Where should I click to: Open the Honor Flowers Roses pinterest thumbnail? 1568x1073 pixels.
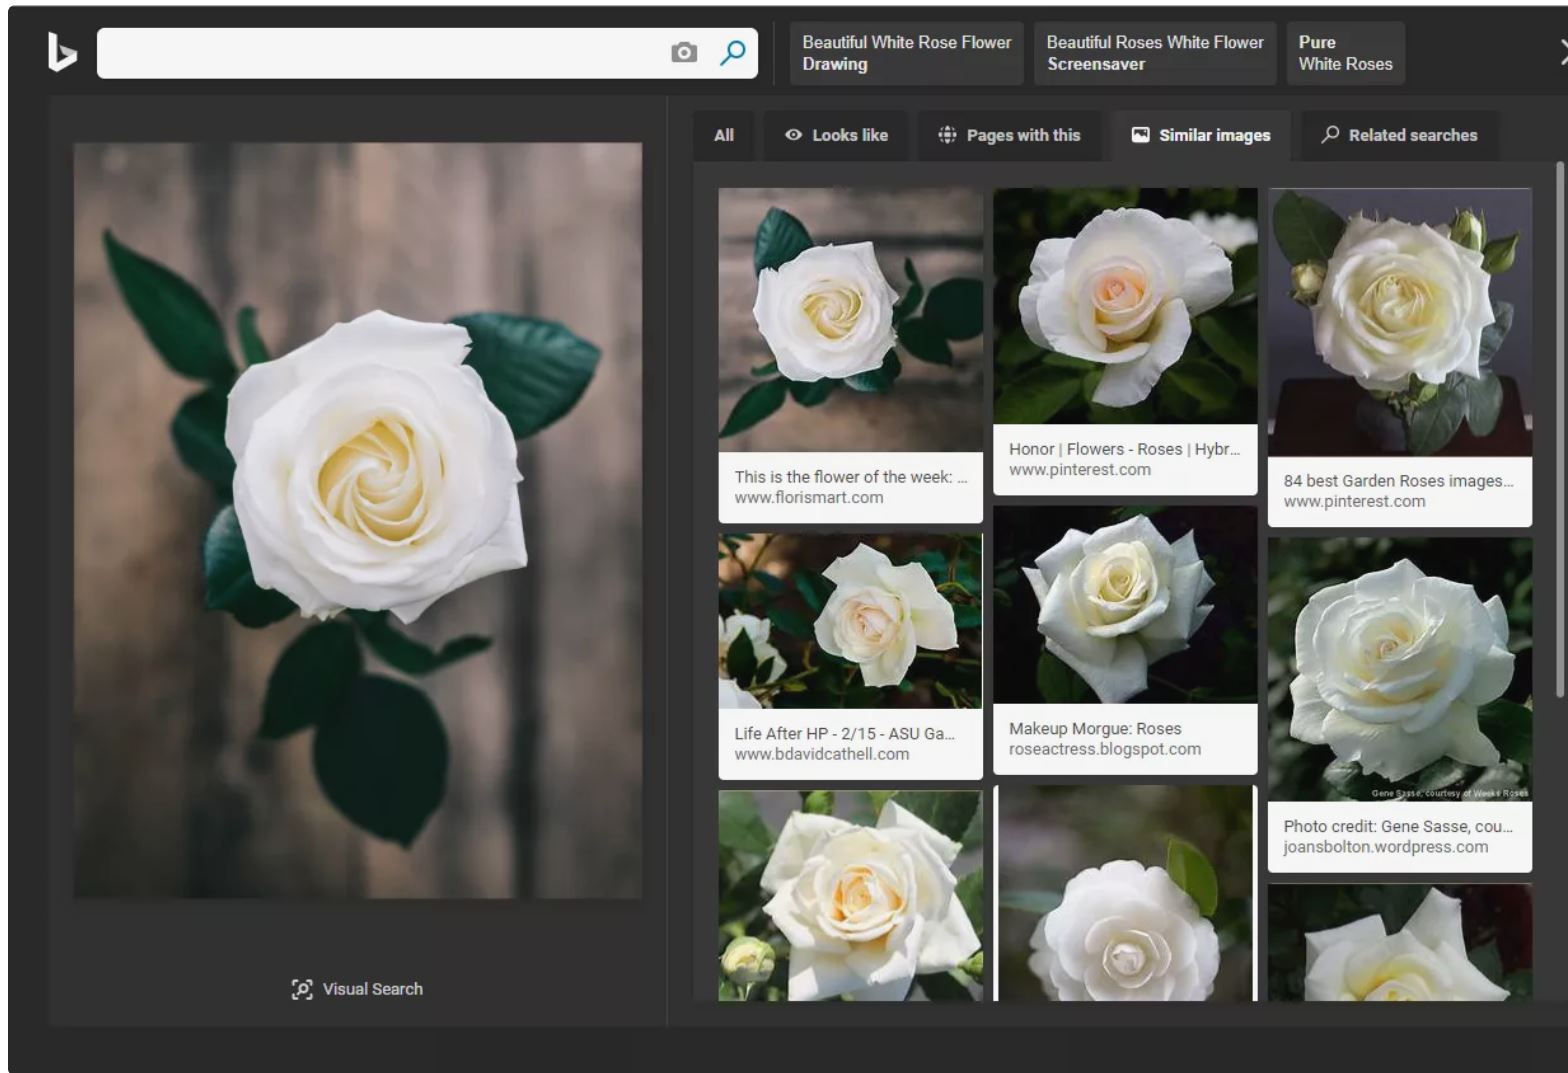pos(1125,306)
